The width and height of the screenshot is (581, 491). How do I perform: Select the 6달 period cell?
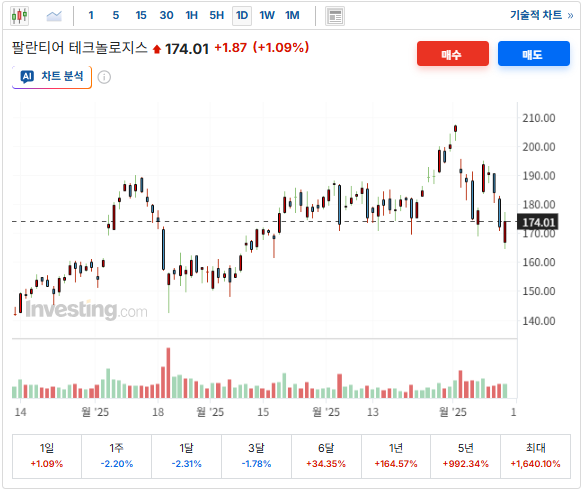coord(326,456)
